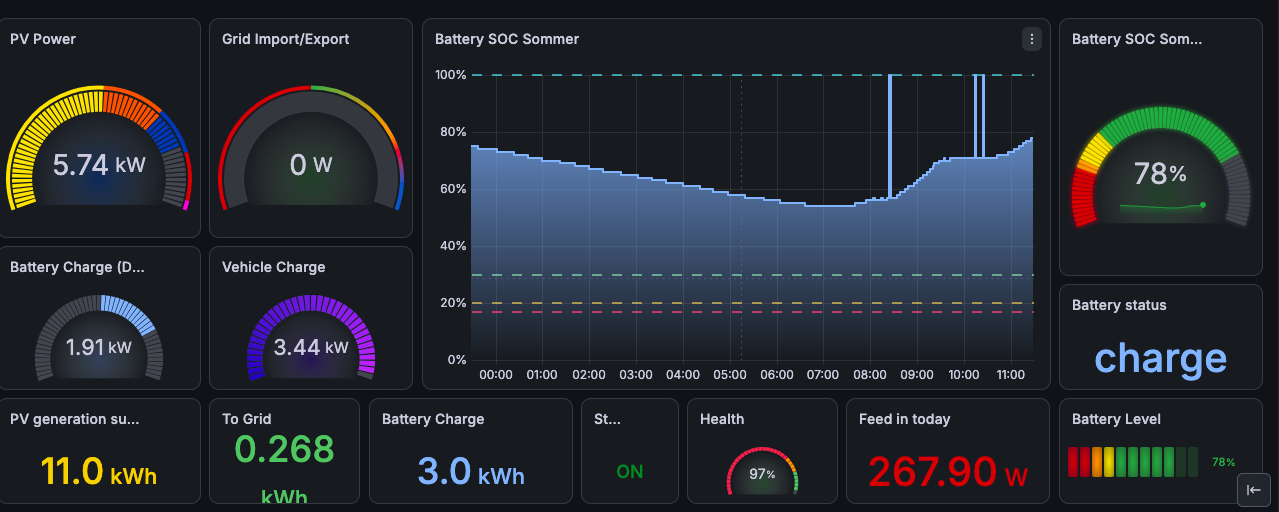Open the PV Power panel title
Image resolution: width=1279 pixels, height=512 pixels.
pyautogui.click(x=43, y=39)
